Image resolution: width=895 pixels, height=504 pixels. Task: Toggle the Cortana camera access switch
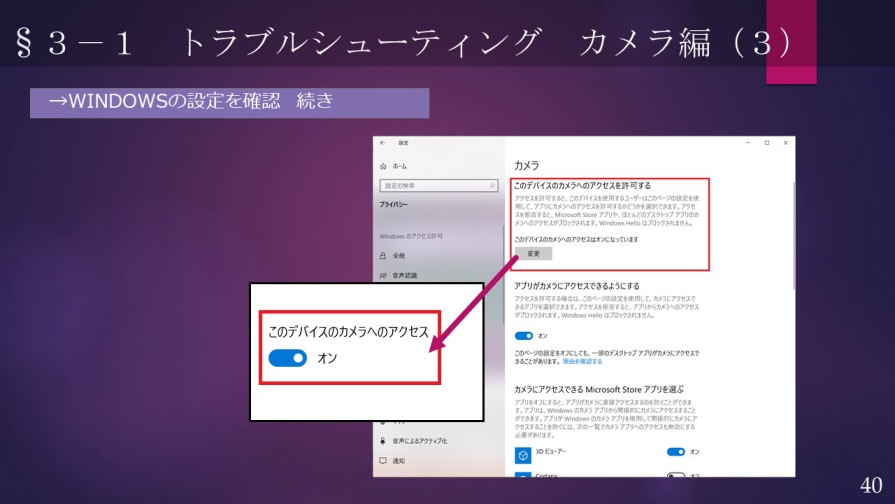pyautogui.click(x=676, y=474)
